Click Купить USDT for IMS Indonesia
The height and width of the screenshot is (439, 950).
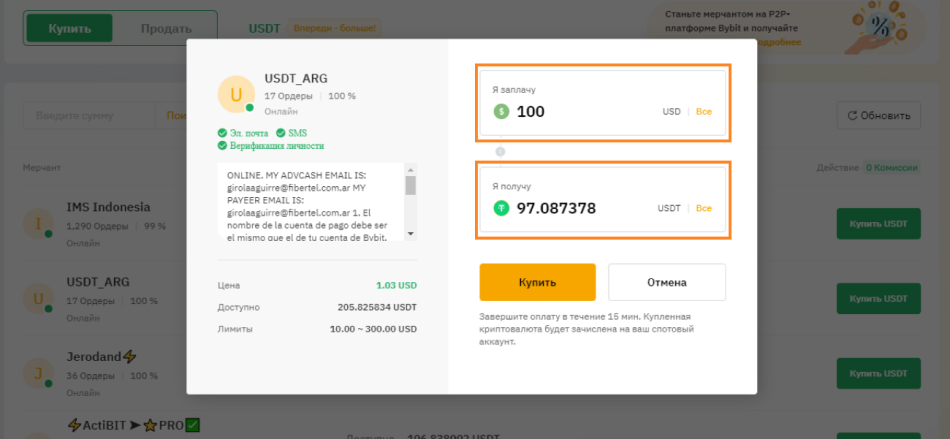point(878,225)
